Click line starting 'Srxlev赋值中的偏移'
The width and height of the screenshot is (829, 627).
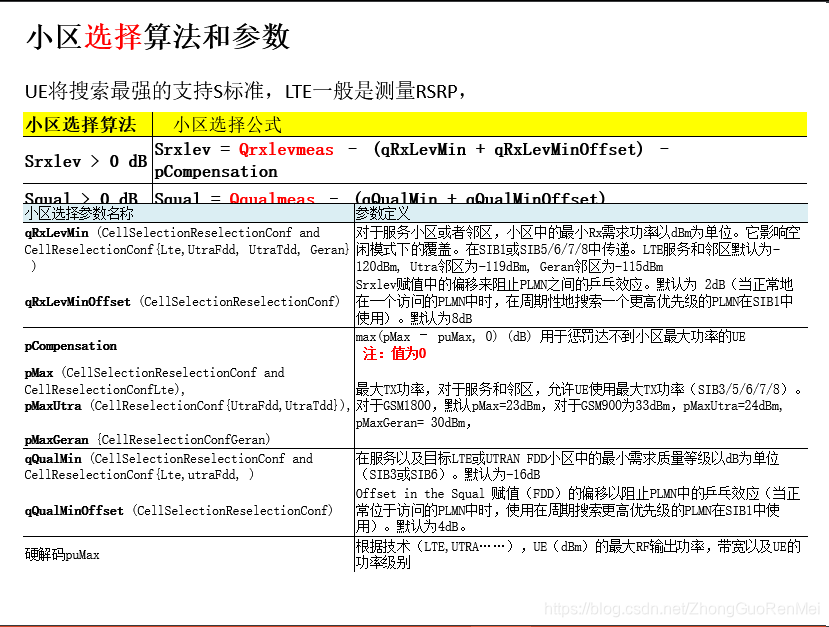coord(574,284)
